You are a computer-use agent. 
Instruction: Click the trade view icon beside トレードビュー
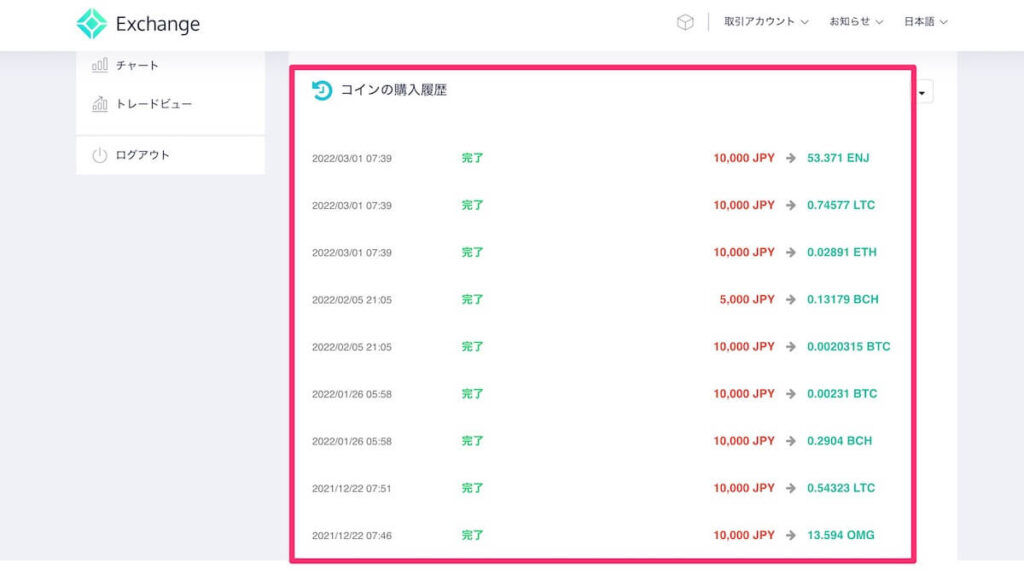[x=100, y=104]
